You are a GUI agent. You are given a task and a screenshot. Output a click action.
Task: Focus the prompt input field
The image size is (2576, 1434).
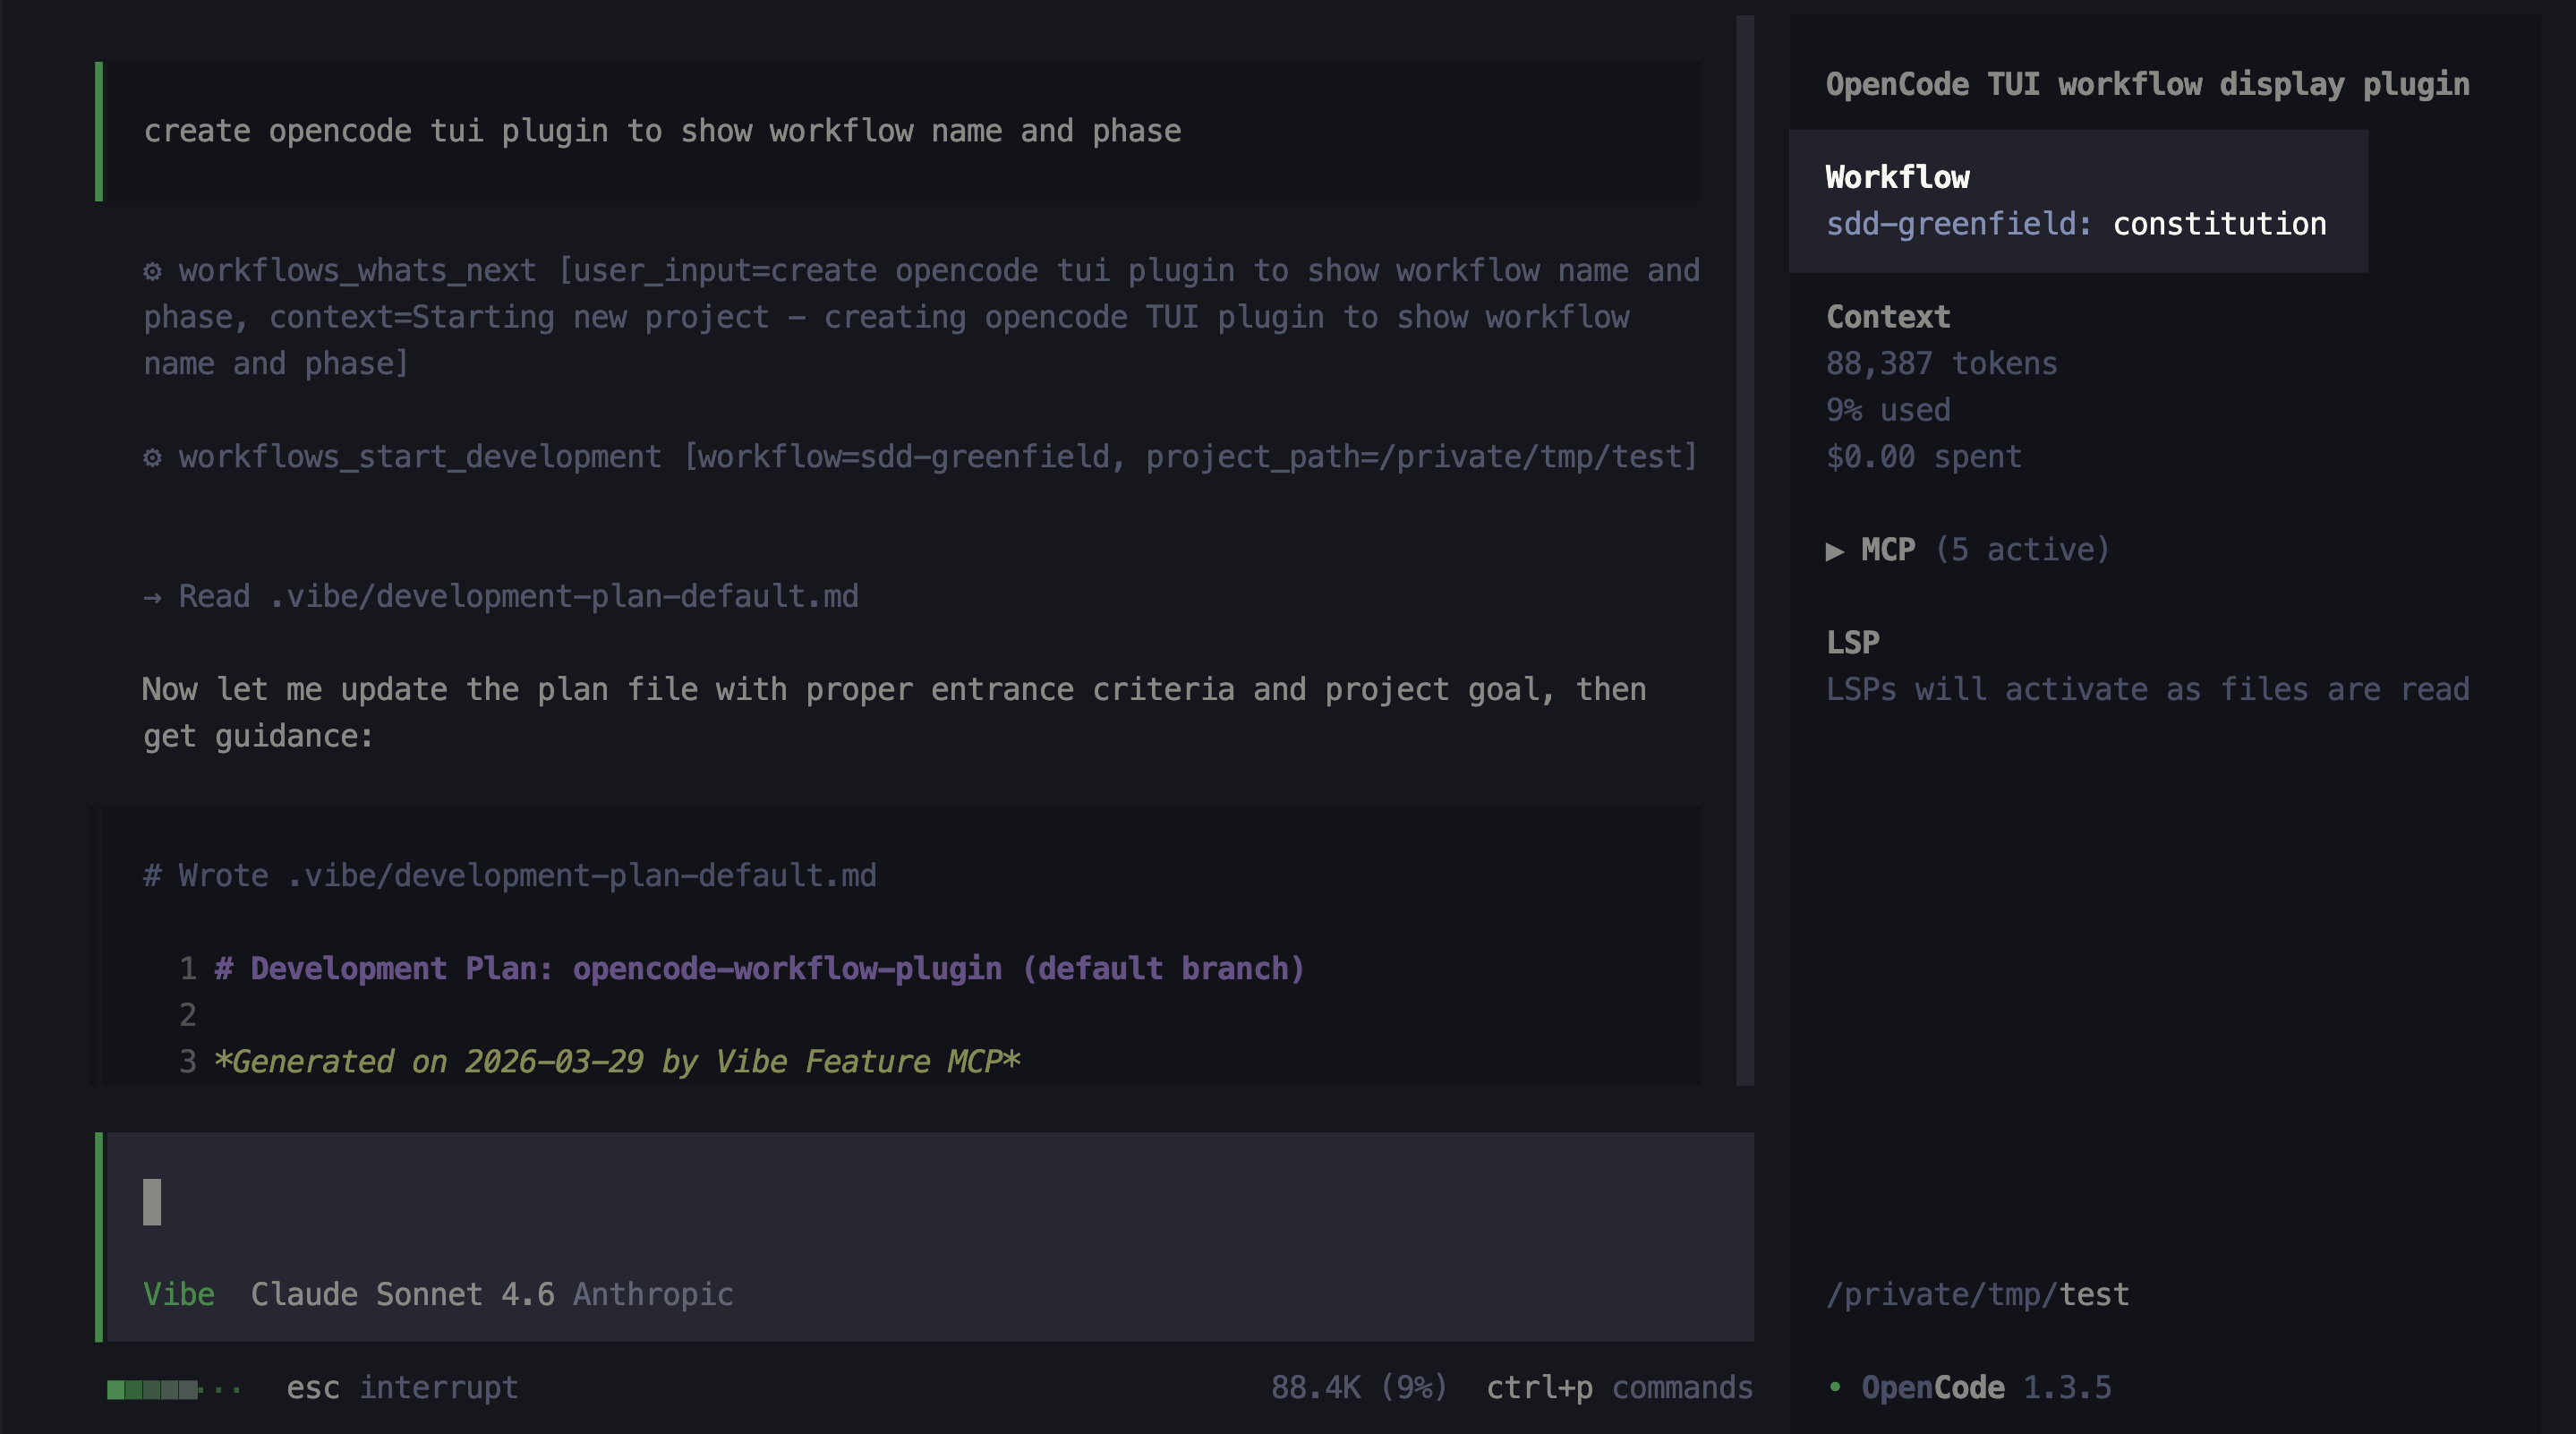(930, 1202)
